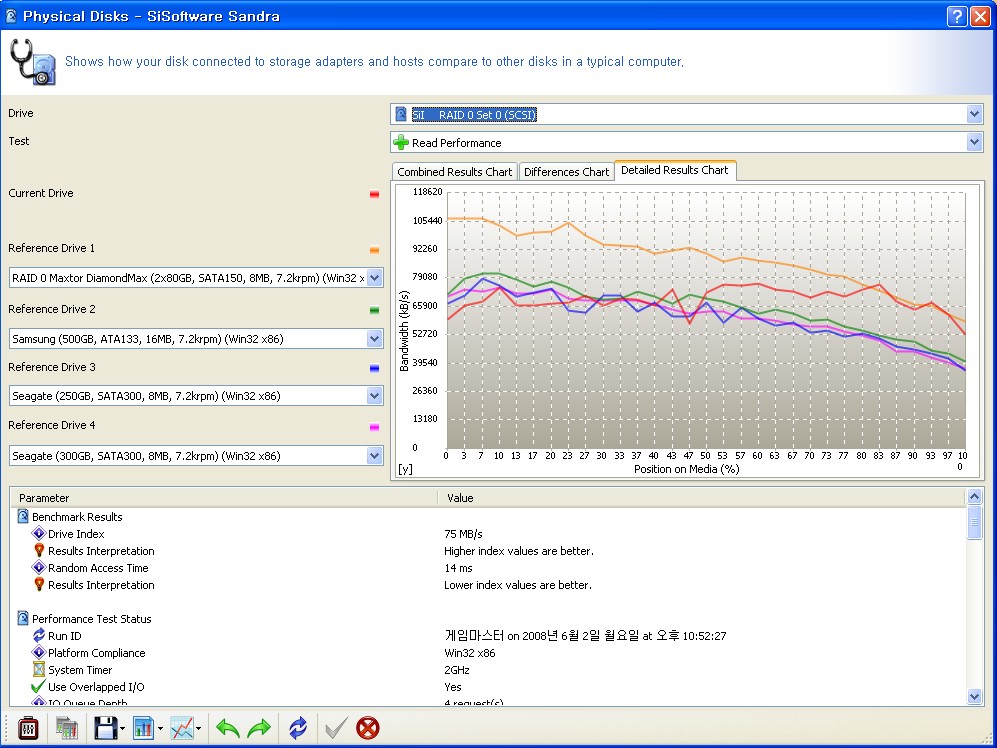Viewport: 997px width, 748px height.
Task: Click the lightbulb icon beside Lower index values
Action: 39,584
